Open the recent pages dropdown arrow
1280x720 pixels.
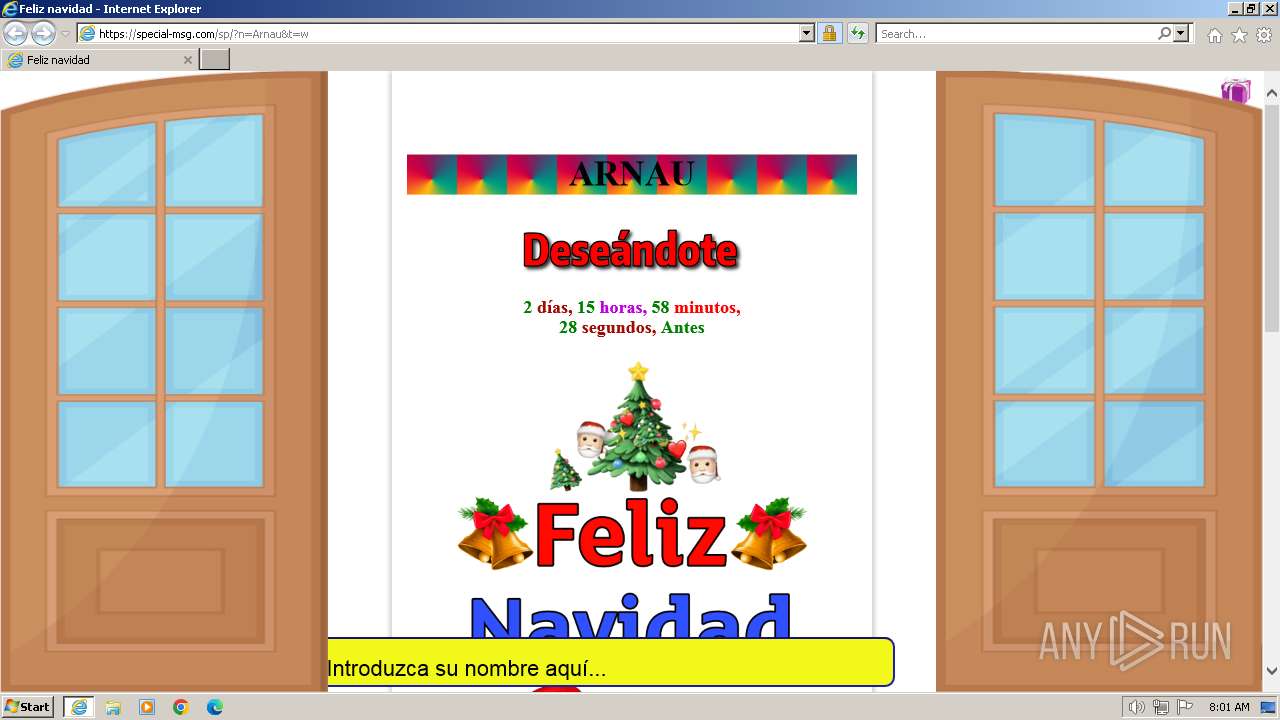tap(65, 34)
